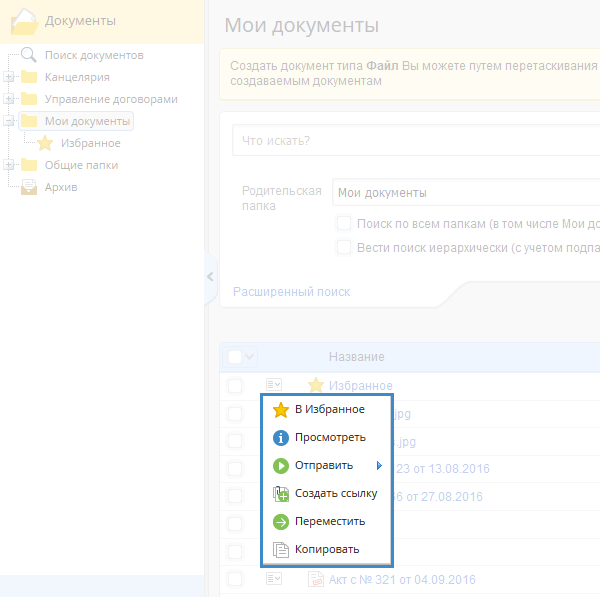The width and height of the screenshot is (600, 597).
Task: Click the Архив icon in the sidebar
Action: pyautogui.click(x=29, y=187)
